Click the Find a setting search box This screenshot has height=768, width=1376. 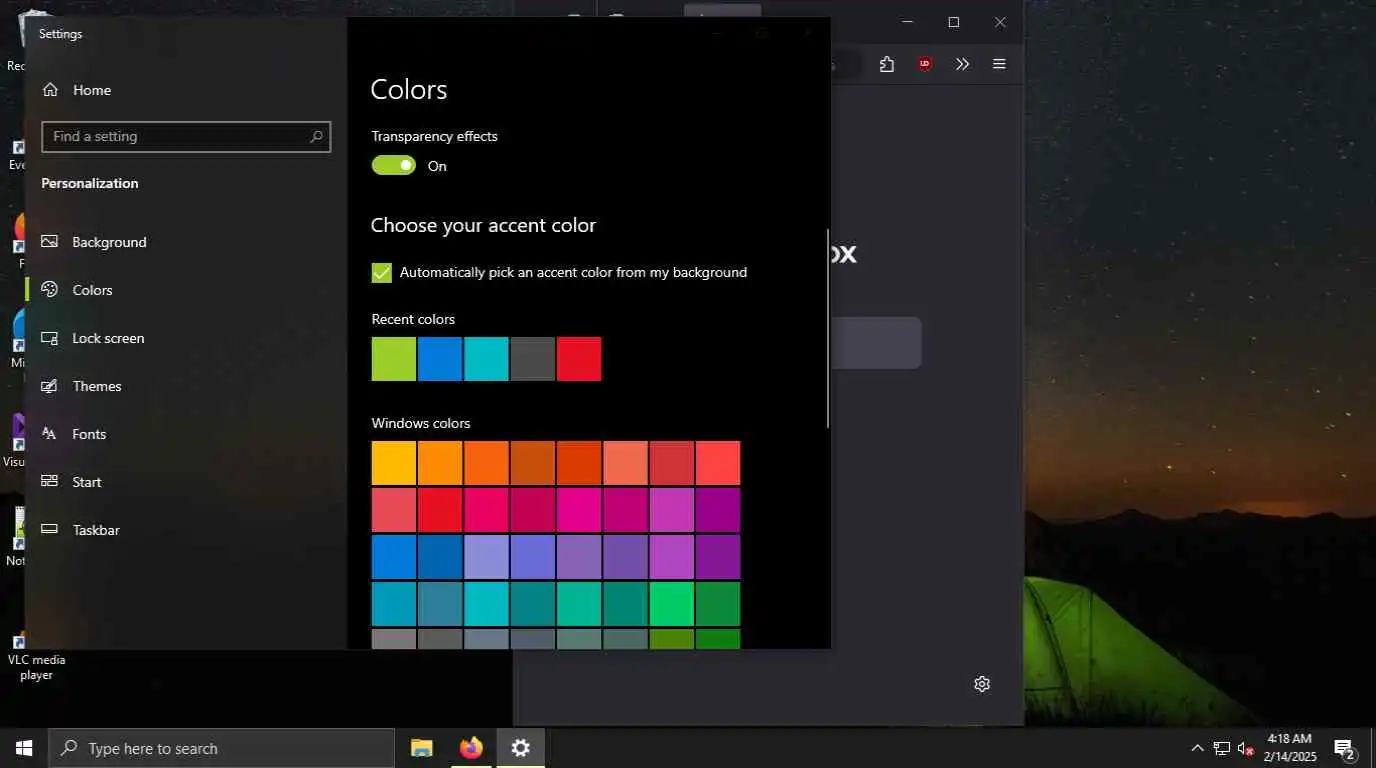(186, 137)
